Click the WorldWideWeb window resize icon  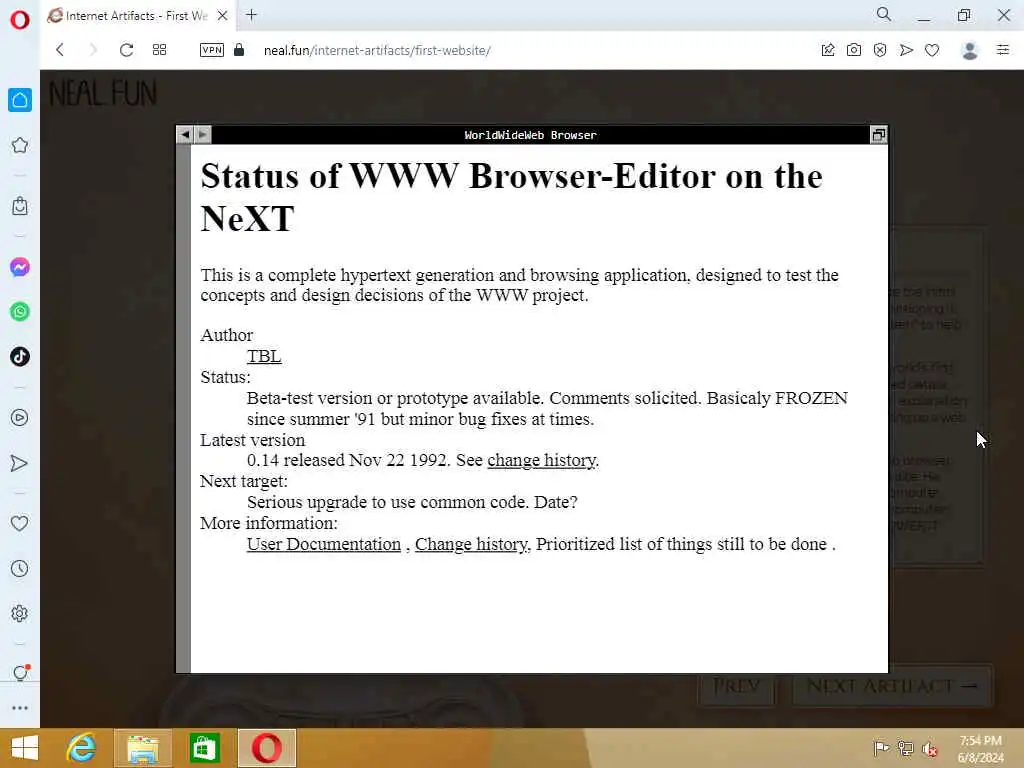click(878, 135)
